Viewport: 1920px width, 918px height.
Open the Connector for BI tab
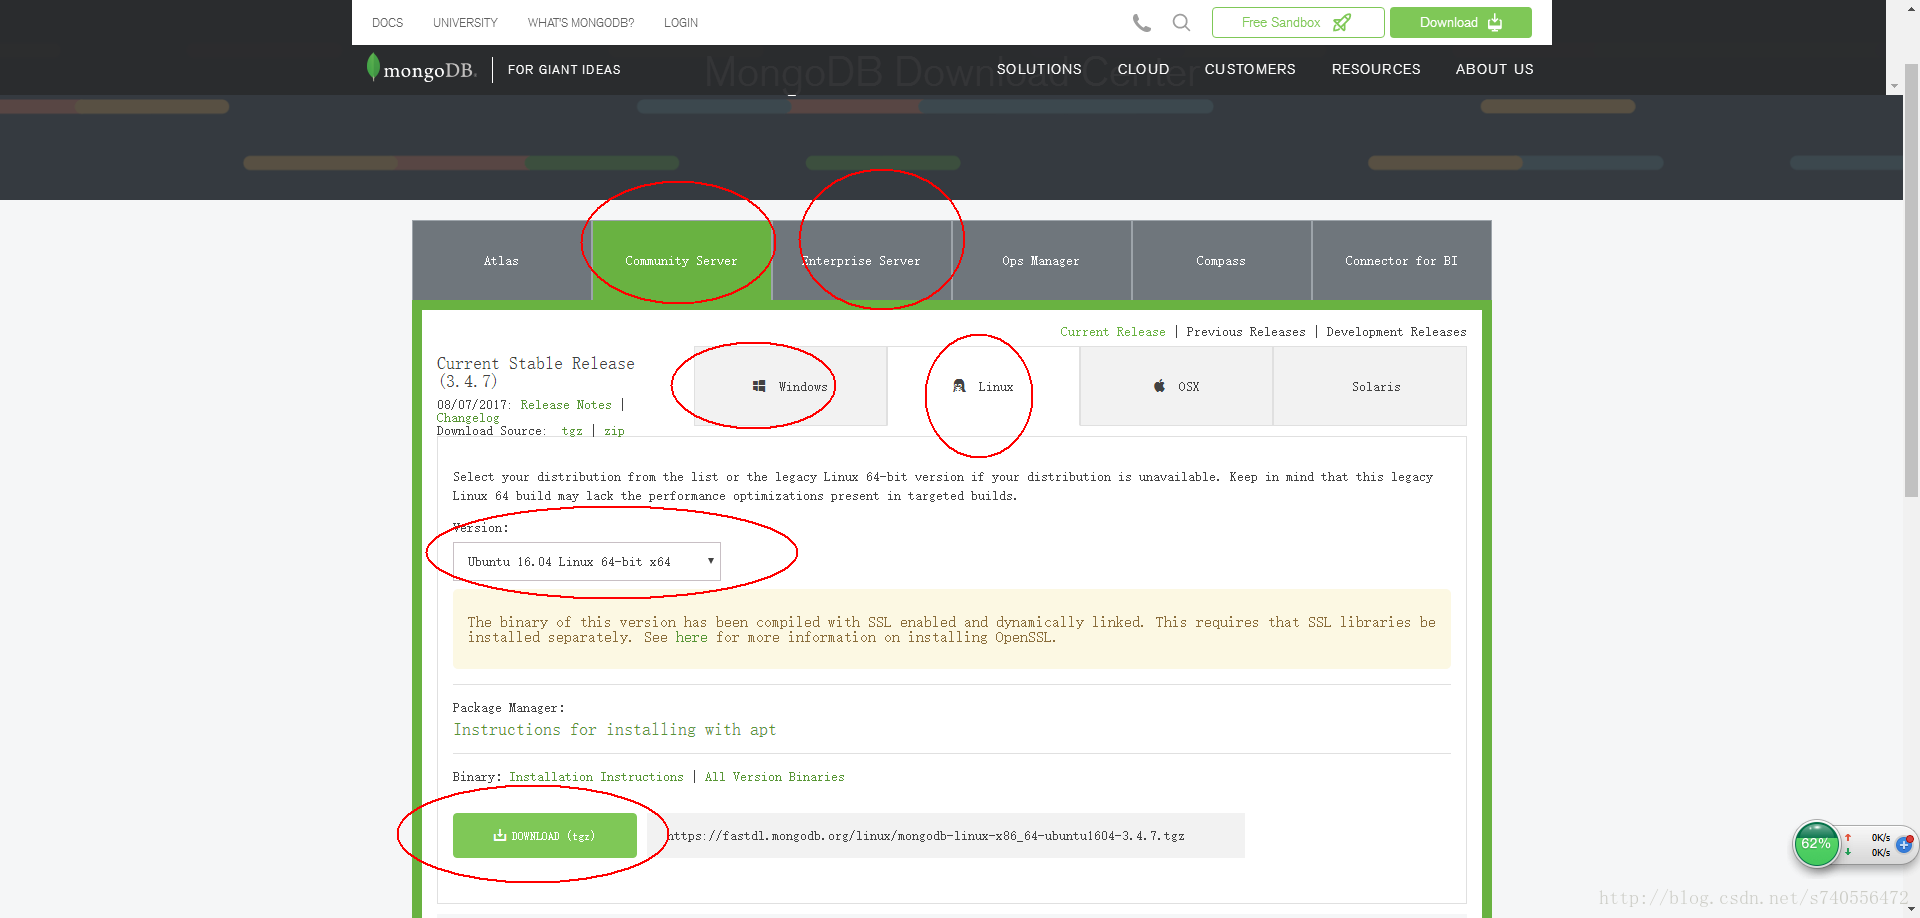click(1401, 260)
